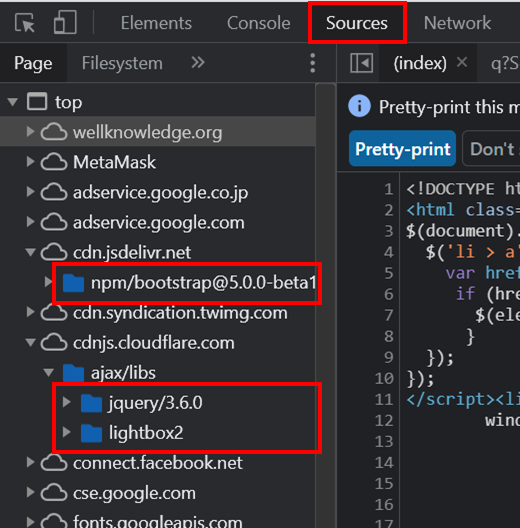The height and width of the screenshot is (528, 520).
Task: Select the jquery/3.6.0 folder label
Action: point(155,403)
